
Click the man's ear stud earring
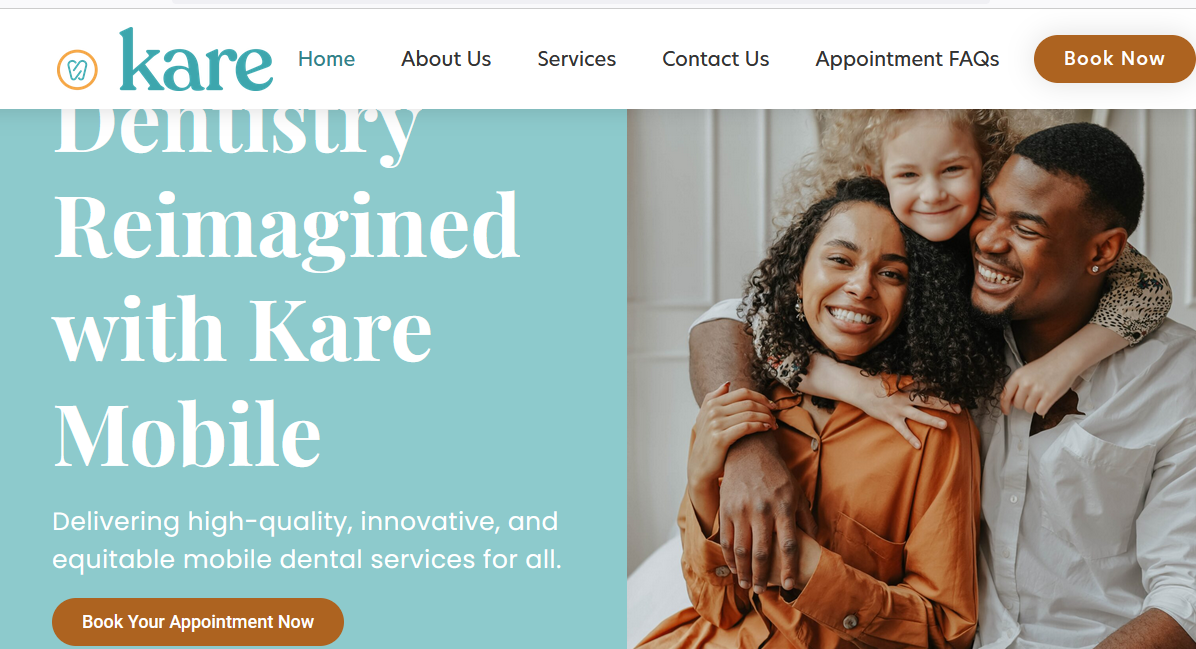click(x=1096, y=268)
